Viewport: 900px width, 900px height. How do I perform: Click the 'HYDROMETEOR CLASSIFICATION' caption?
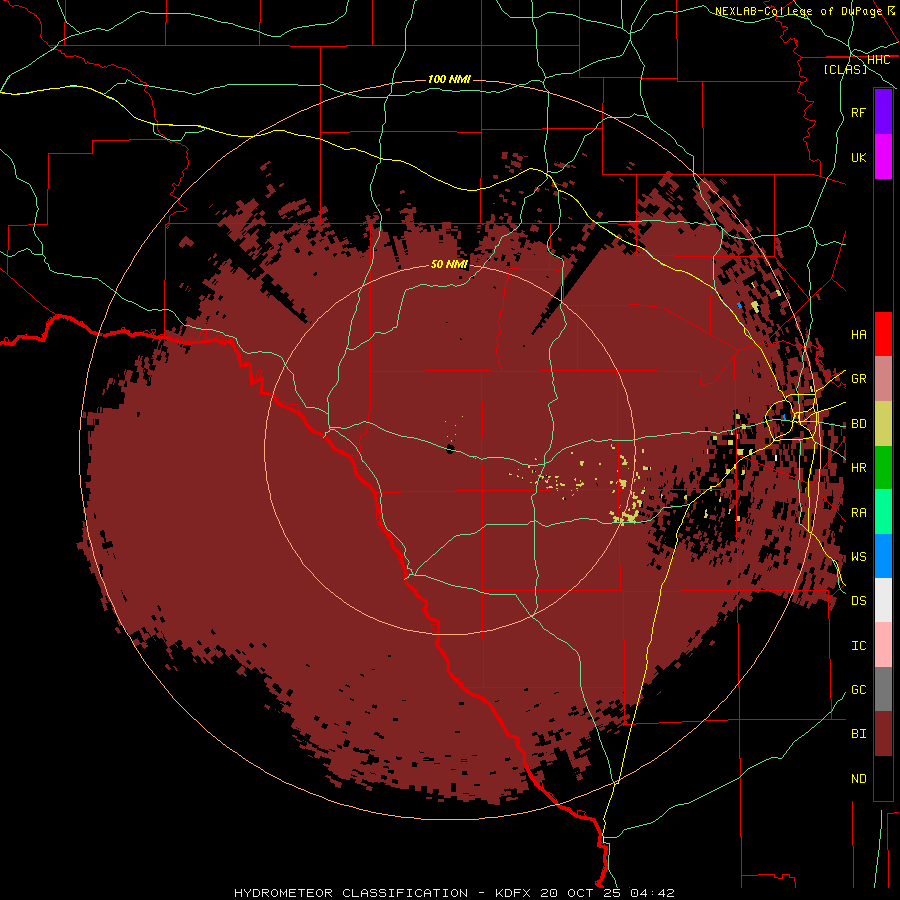pyautogui.click(x=351, y=893)
